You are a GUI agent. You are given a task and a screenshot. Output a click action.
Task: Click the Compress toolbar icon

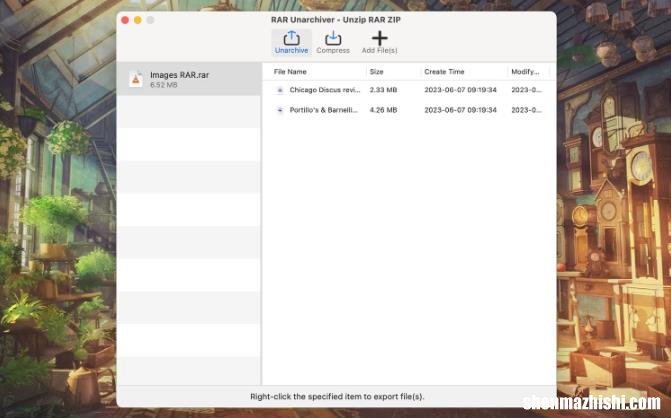click(333, 39)
